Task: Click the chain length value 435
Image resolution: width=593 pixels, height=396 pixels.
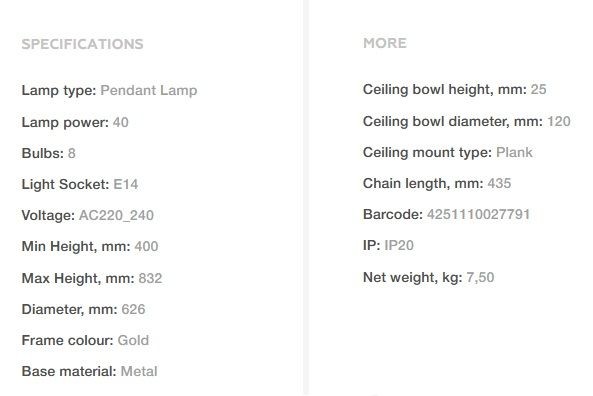Action: 499,183
